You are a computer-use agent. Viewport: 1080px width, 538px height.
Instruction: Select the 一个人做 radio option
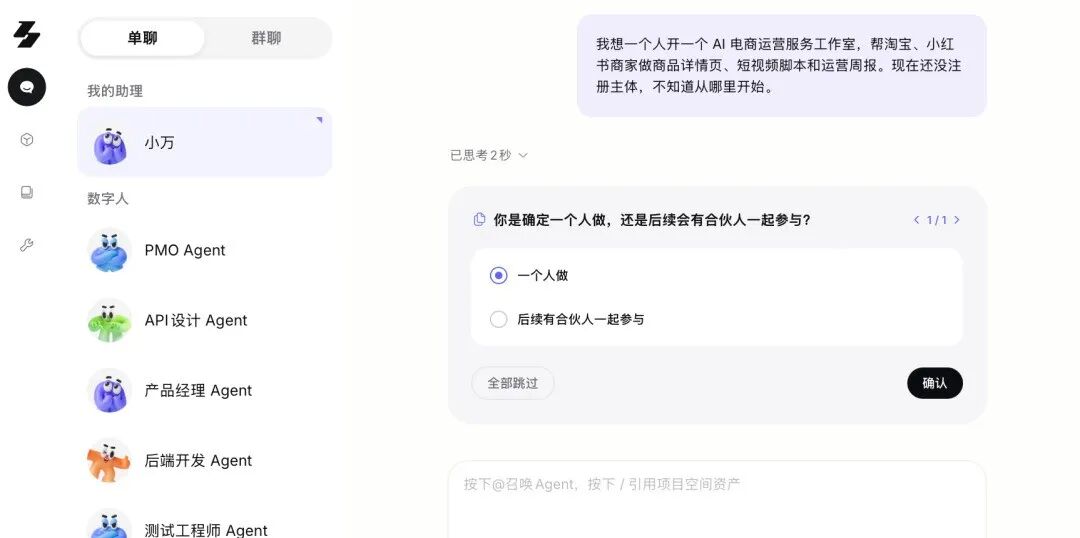pos(499,276)
